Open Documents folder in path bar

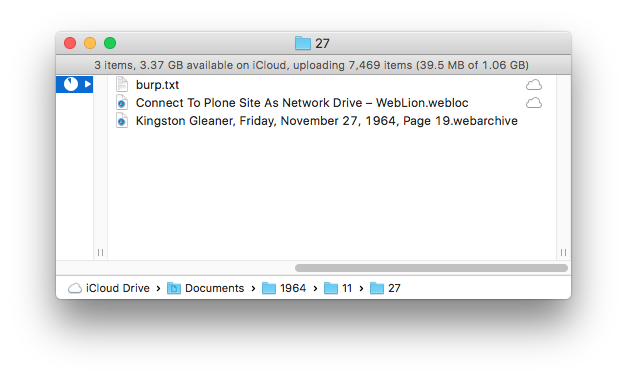tap(206, 288)
